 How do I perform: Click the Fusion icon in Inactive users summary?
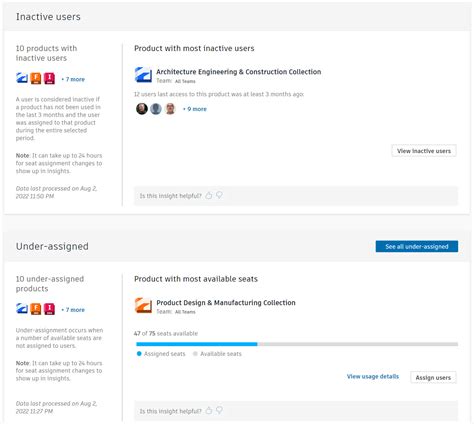coord(36,78)
